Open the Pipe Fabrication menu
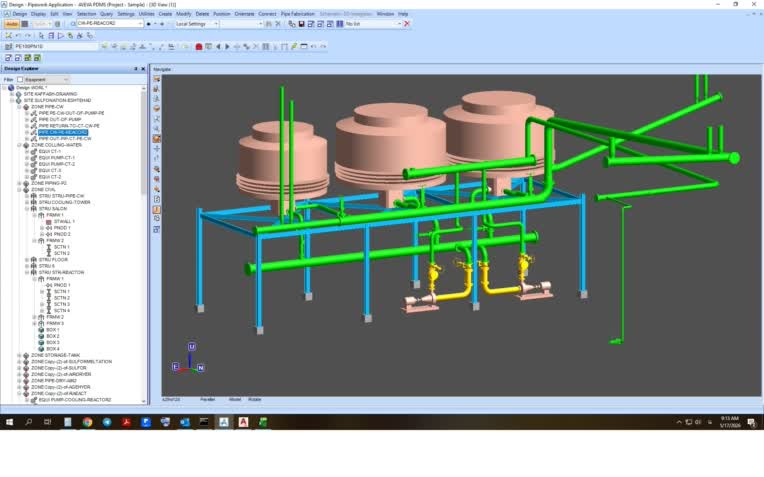 point(298,14)
